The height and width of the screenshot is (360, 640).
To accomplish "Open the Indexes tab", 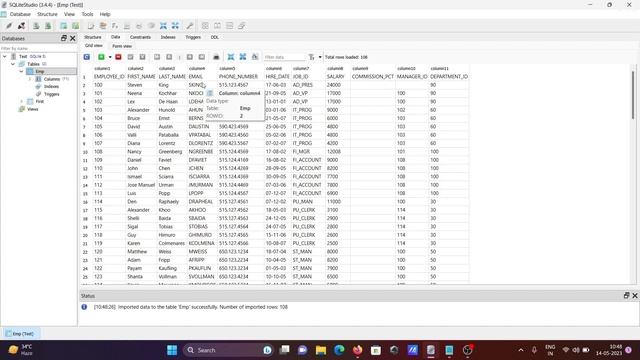I will [168, 37].
